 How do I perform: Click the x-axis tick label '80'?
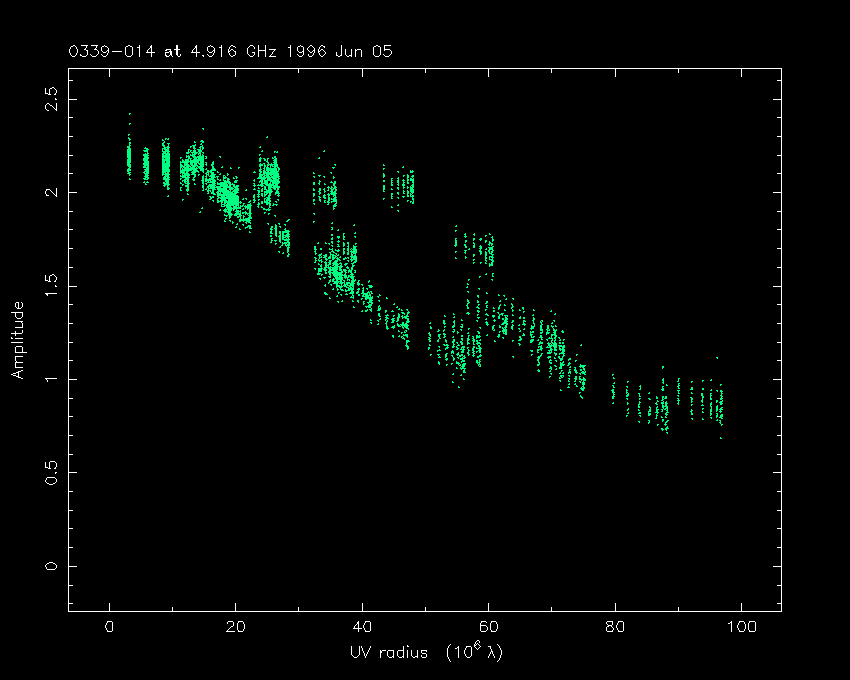click(614, 628)
